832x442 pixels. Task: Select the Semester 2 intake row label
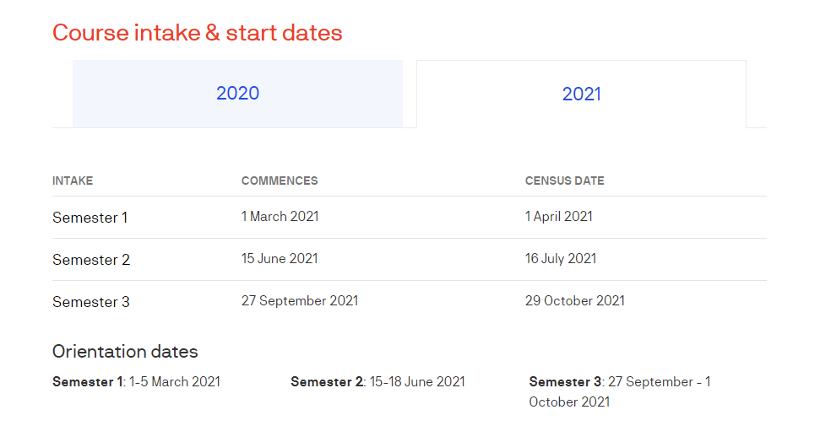91,259
